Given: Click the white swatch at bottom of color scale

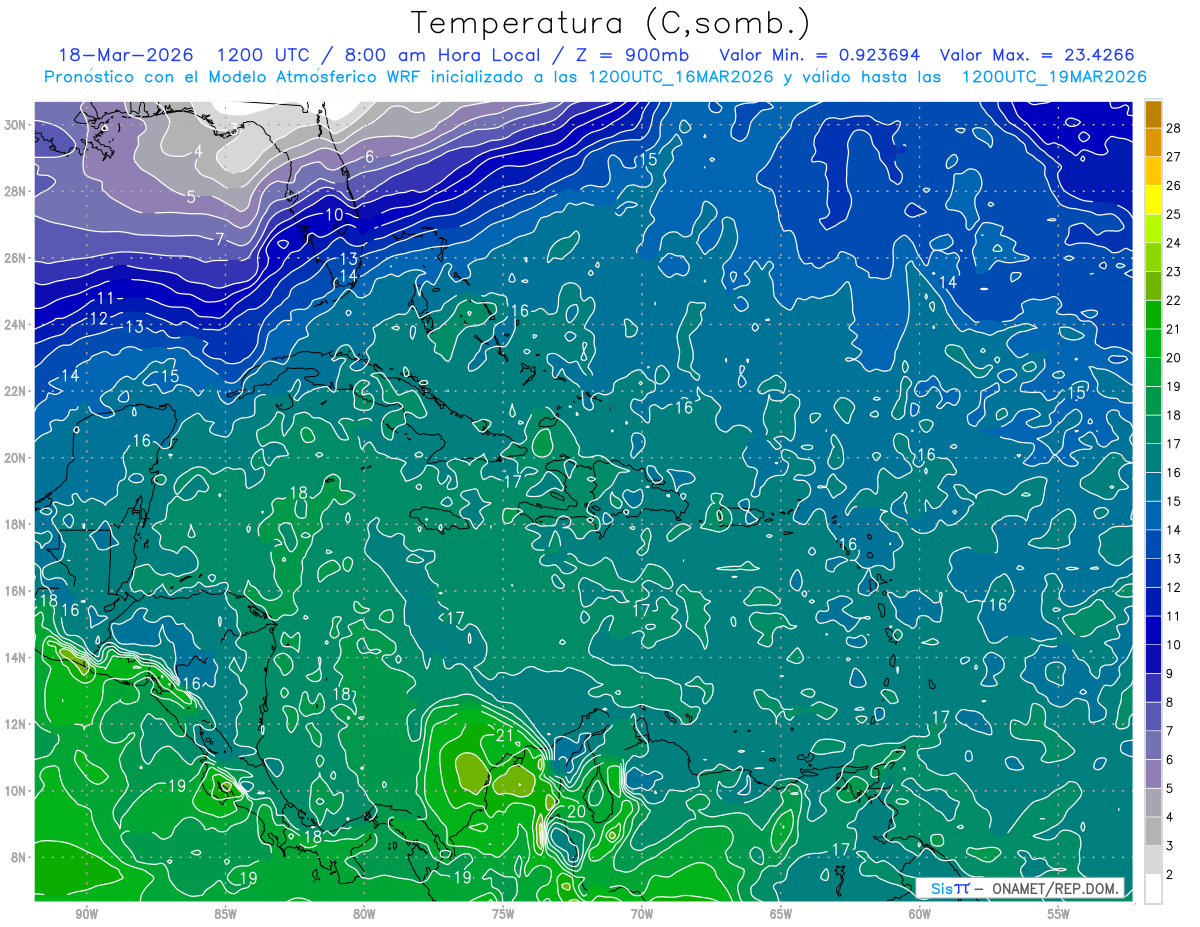Looking at the screenshot, I should tap(1153, 889).
